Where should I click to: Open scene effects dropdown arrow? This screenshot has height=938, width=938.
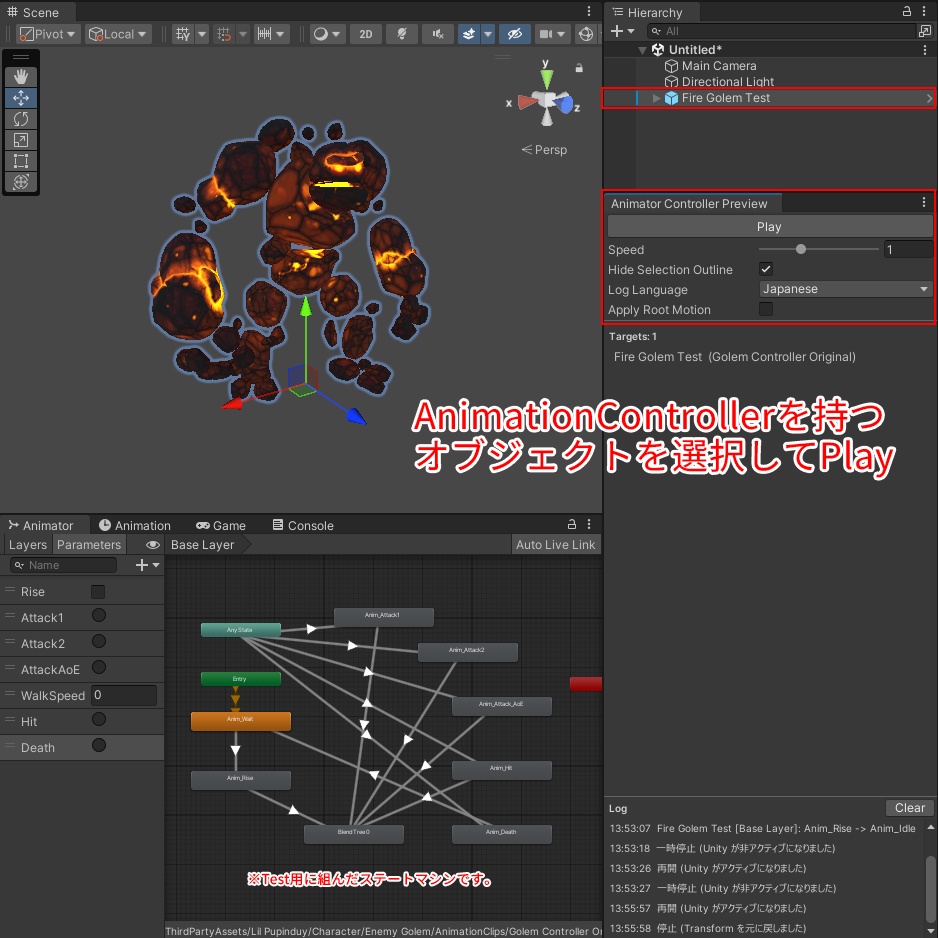[x=488, y=34]
